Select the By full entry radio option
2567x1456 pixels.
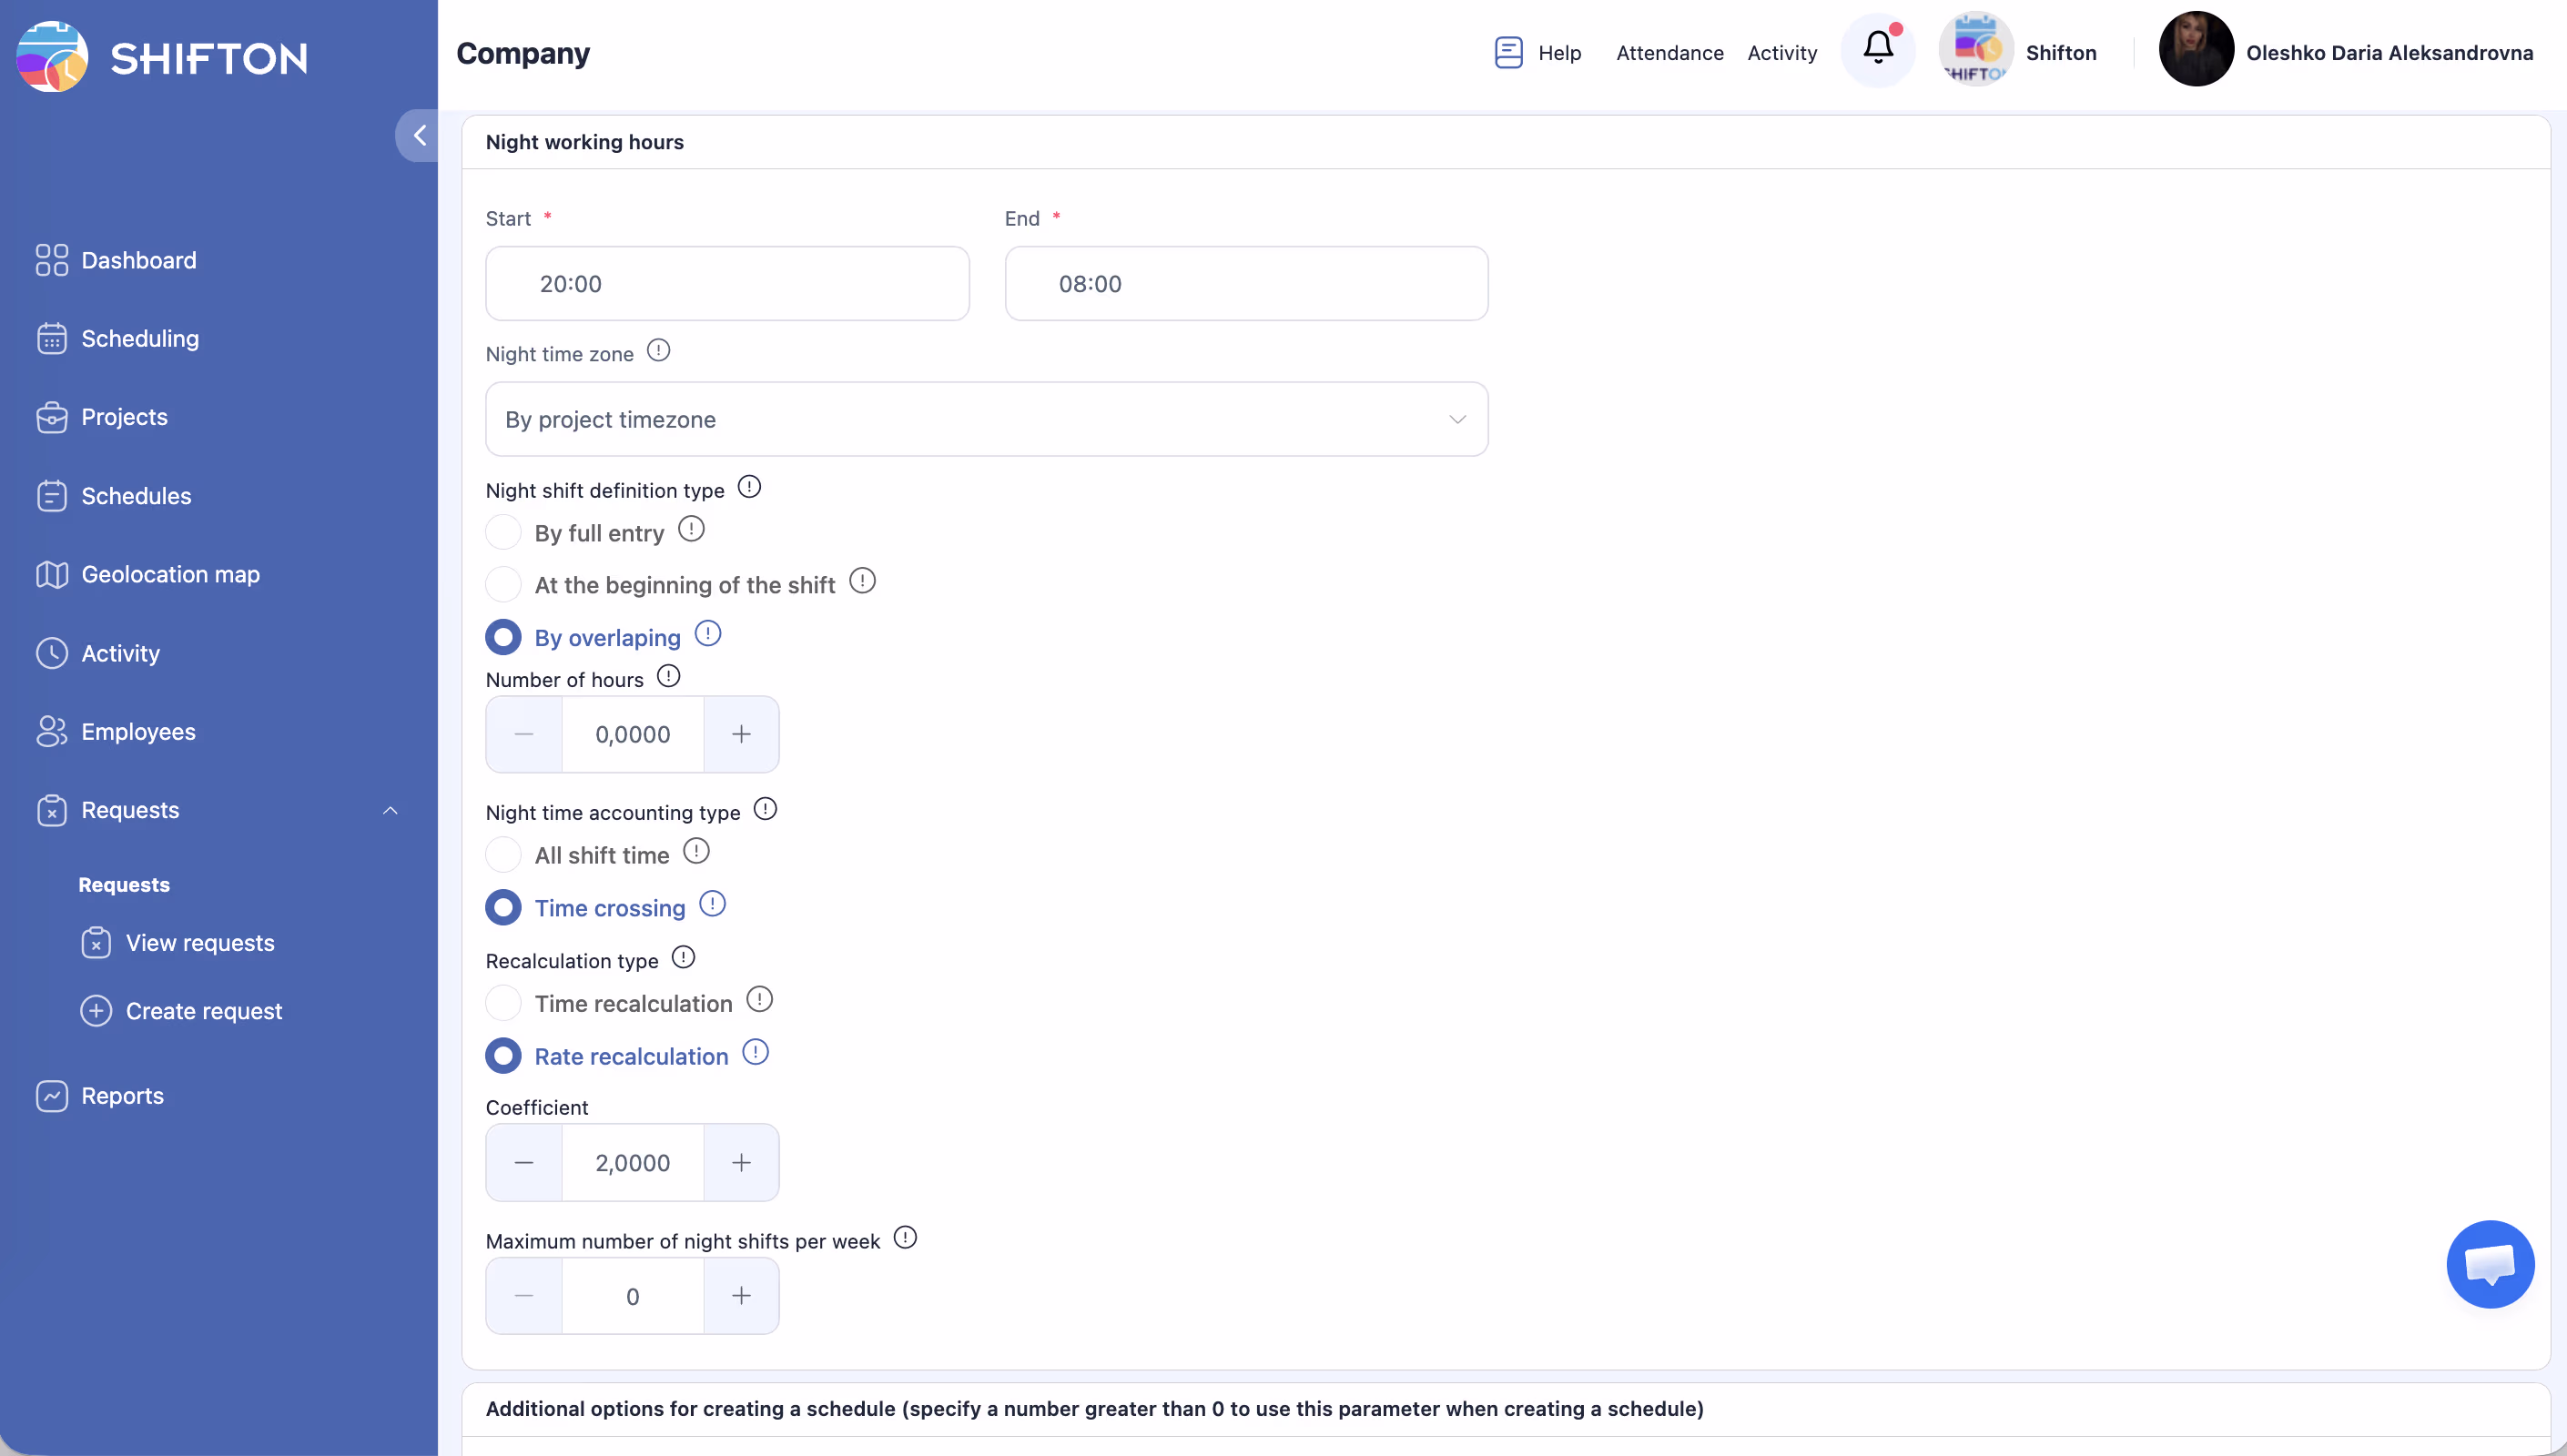503,532
